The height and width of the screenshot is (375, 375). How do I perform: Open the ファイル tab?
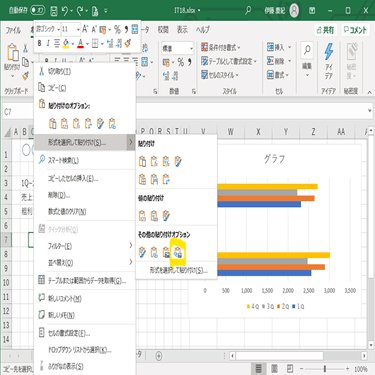point(13,30)
